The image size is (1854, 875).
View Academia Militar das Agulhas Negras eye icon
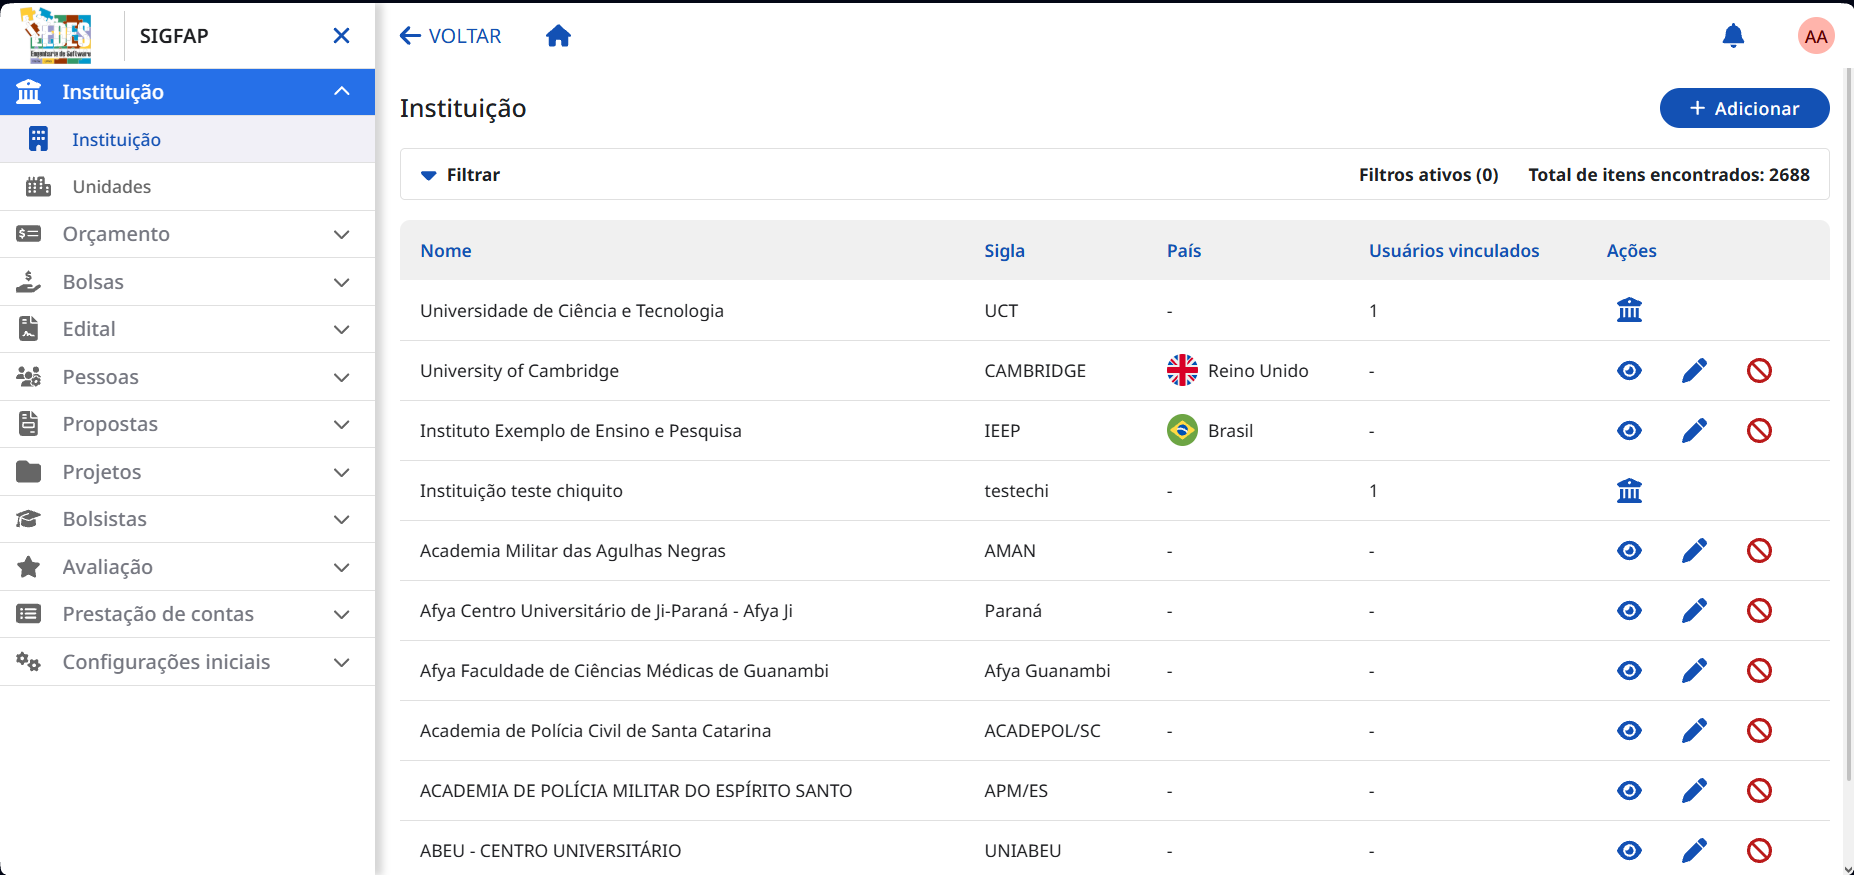(1629, 550)
